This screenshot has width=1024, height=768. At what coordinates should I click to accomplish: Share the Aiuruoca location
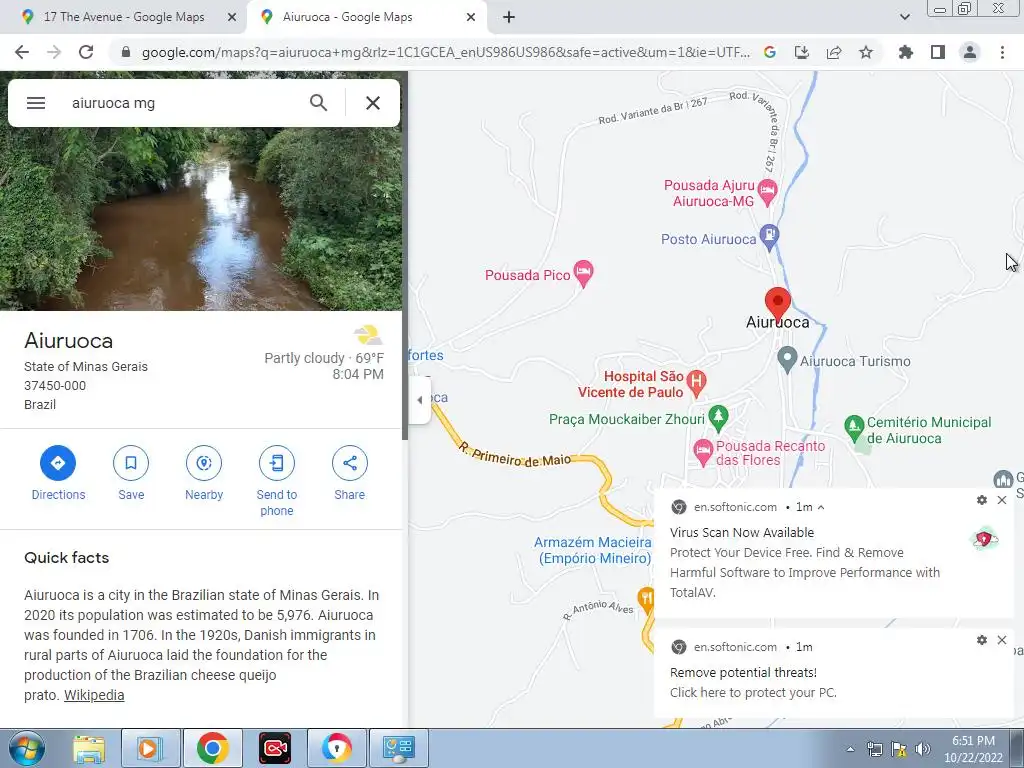coord(349,463)
